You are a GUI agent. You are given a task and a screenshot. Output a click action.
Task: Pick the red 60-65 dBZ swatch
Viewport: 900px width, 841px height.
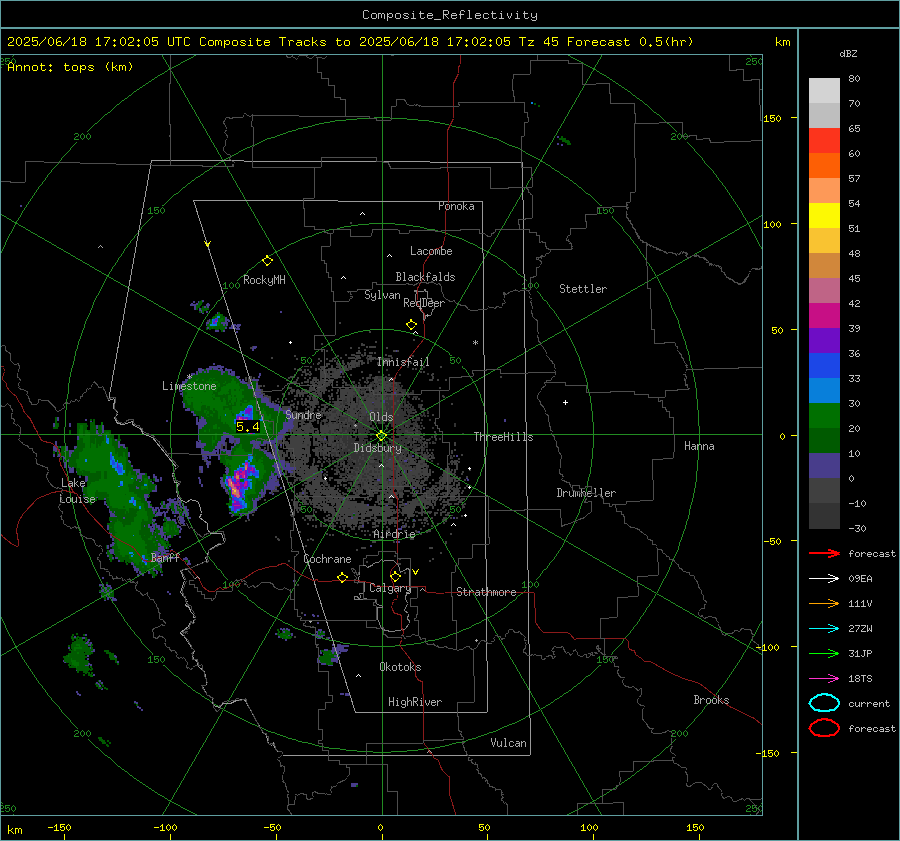[824, 141]
